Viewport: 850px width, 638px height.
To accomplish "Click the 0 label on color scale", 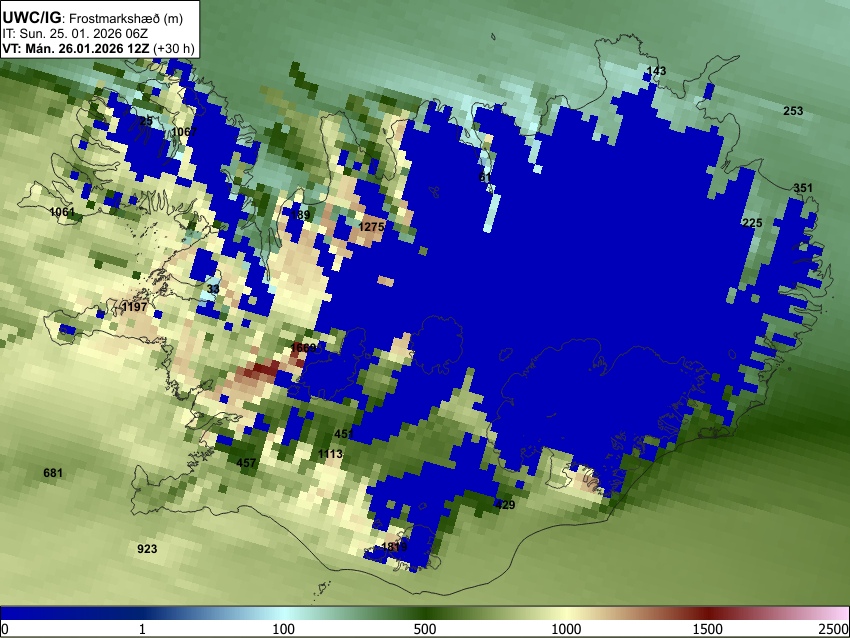I will click(5, 629).
